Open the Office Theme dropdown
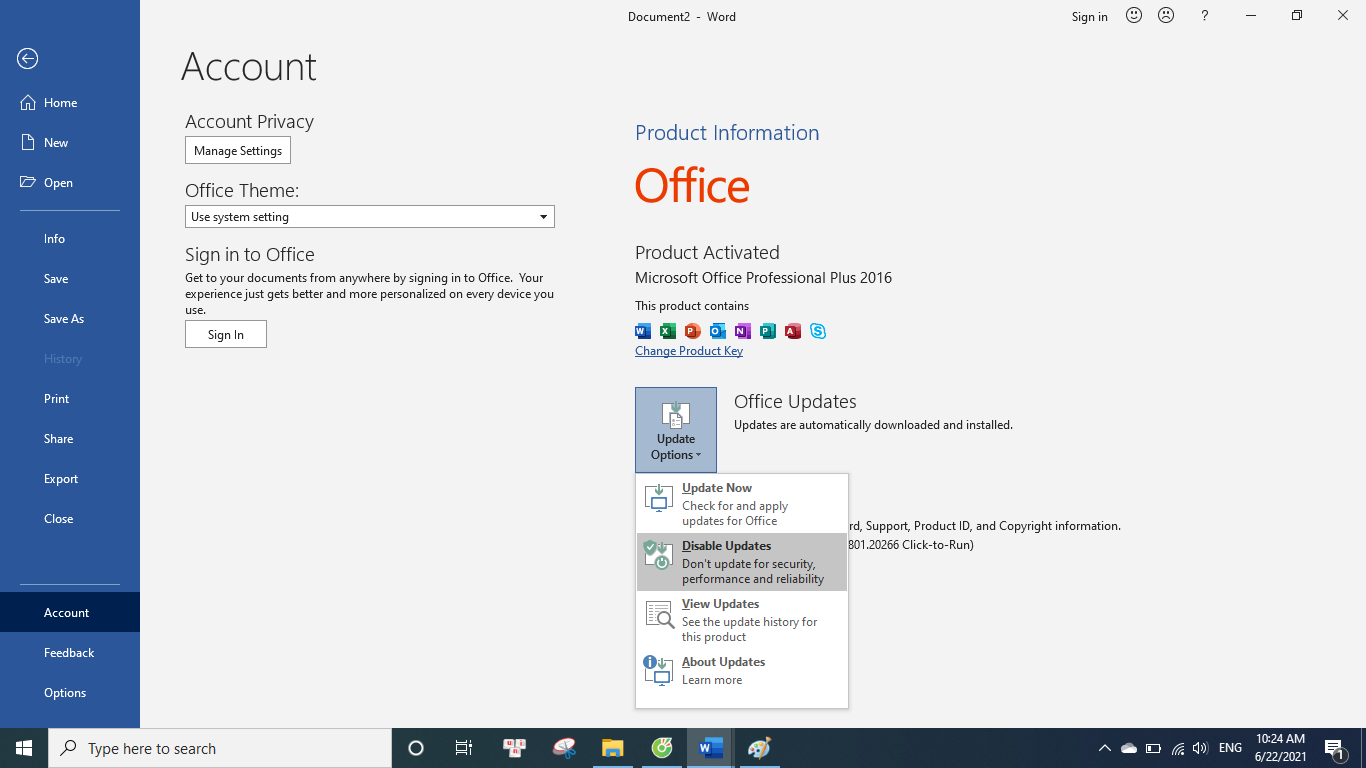 coord(543,216)
